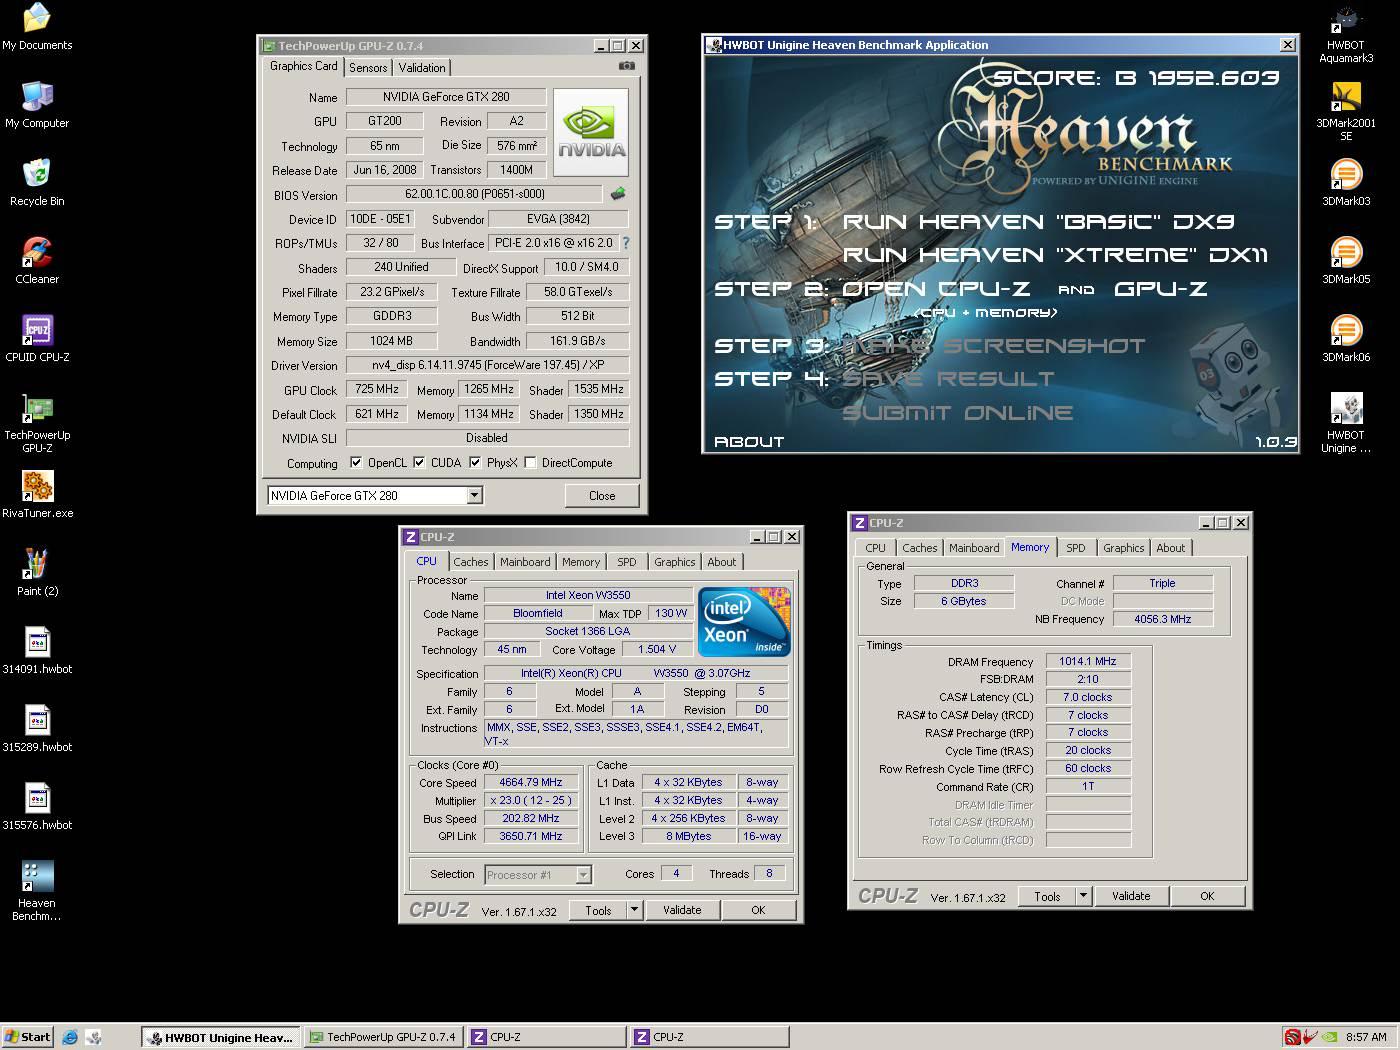
Task: Open CPU-Z link in Heaven step 2
Action: coord(936,289)
